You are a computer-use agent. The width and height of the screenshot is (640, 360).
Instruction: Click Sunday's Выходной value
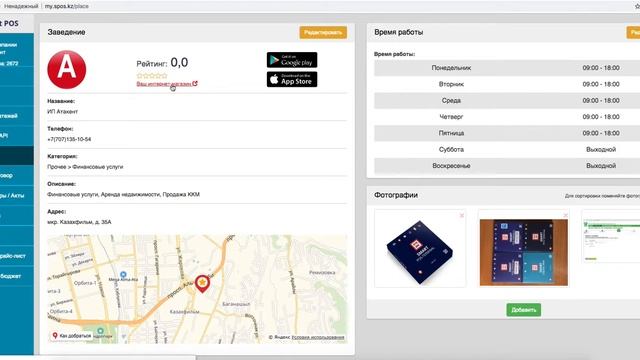tap(601, 166)
